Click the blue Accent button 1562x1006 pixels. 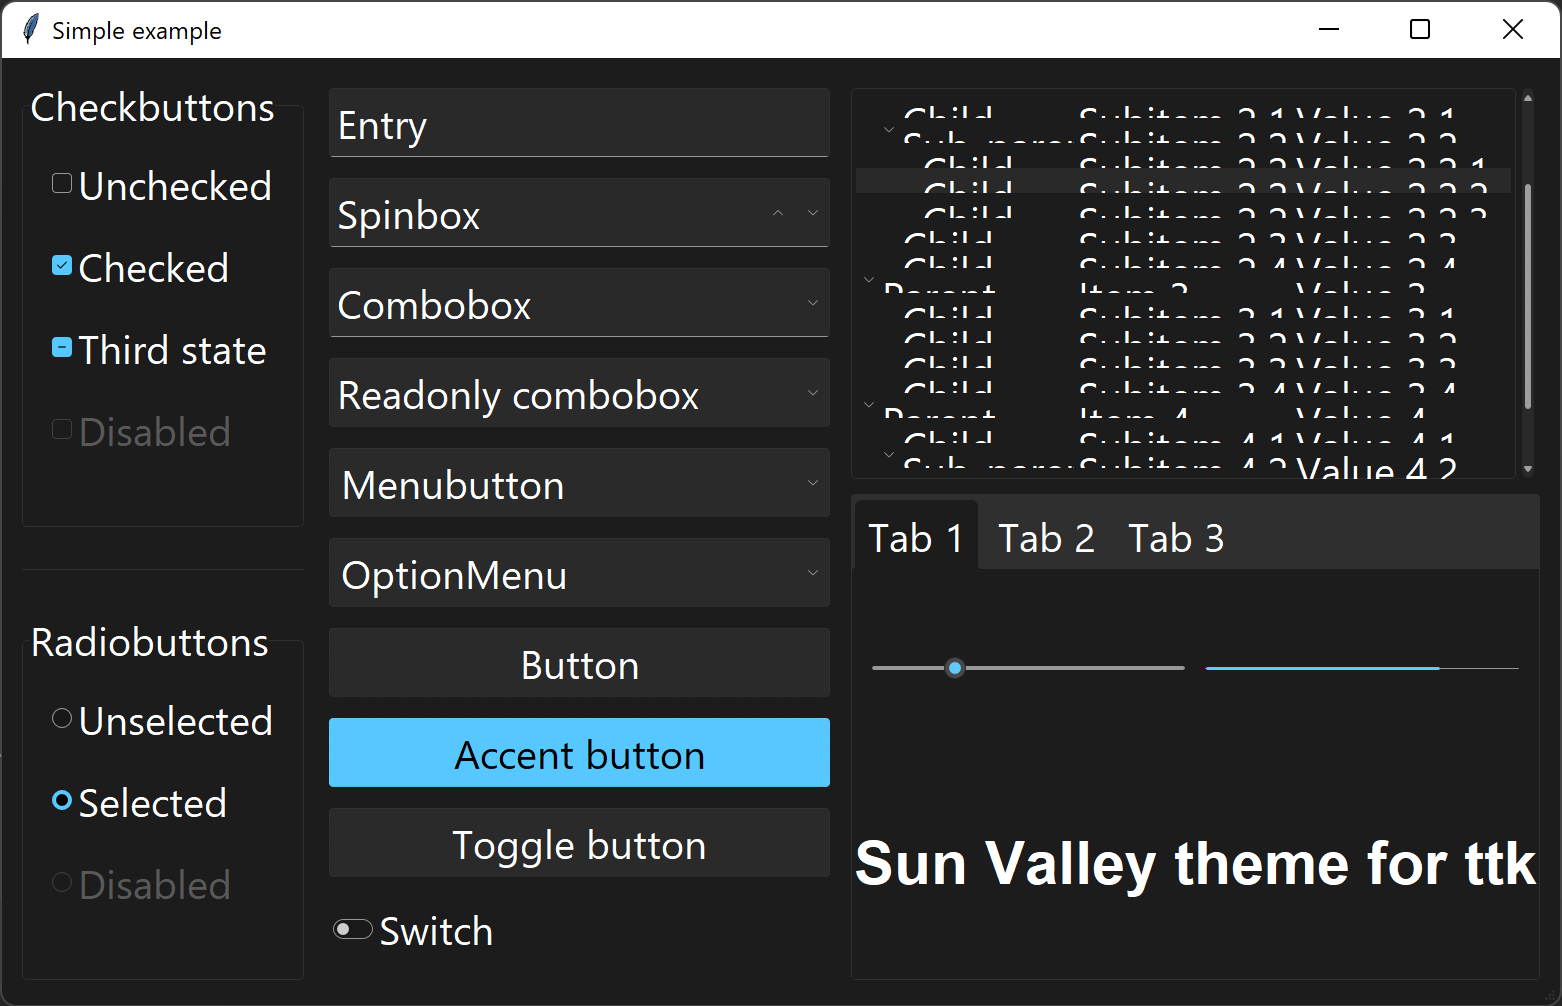(579, 753)
